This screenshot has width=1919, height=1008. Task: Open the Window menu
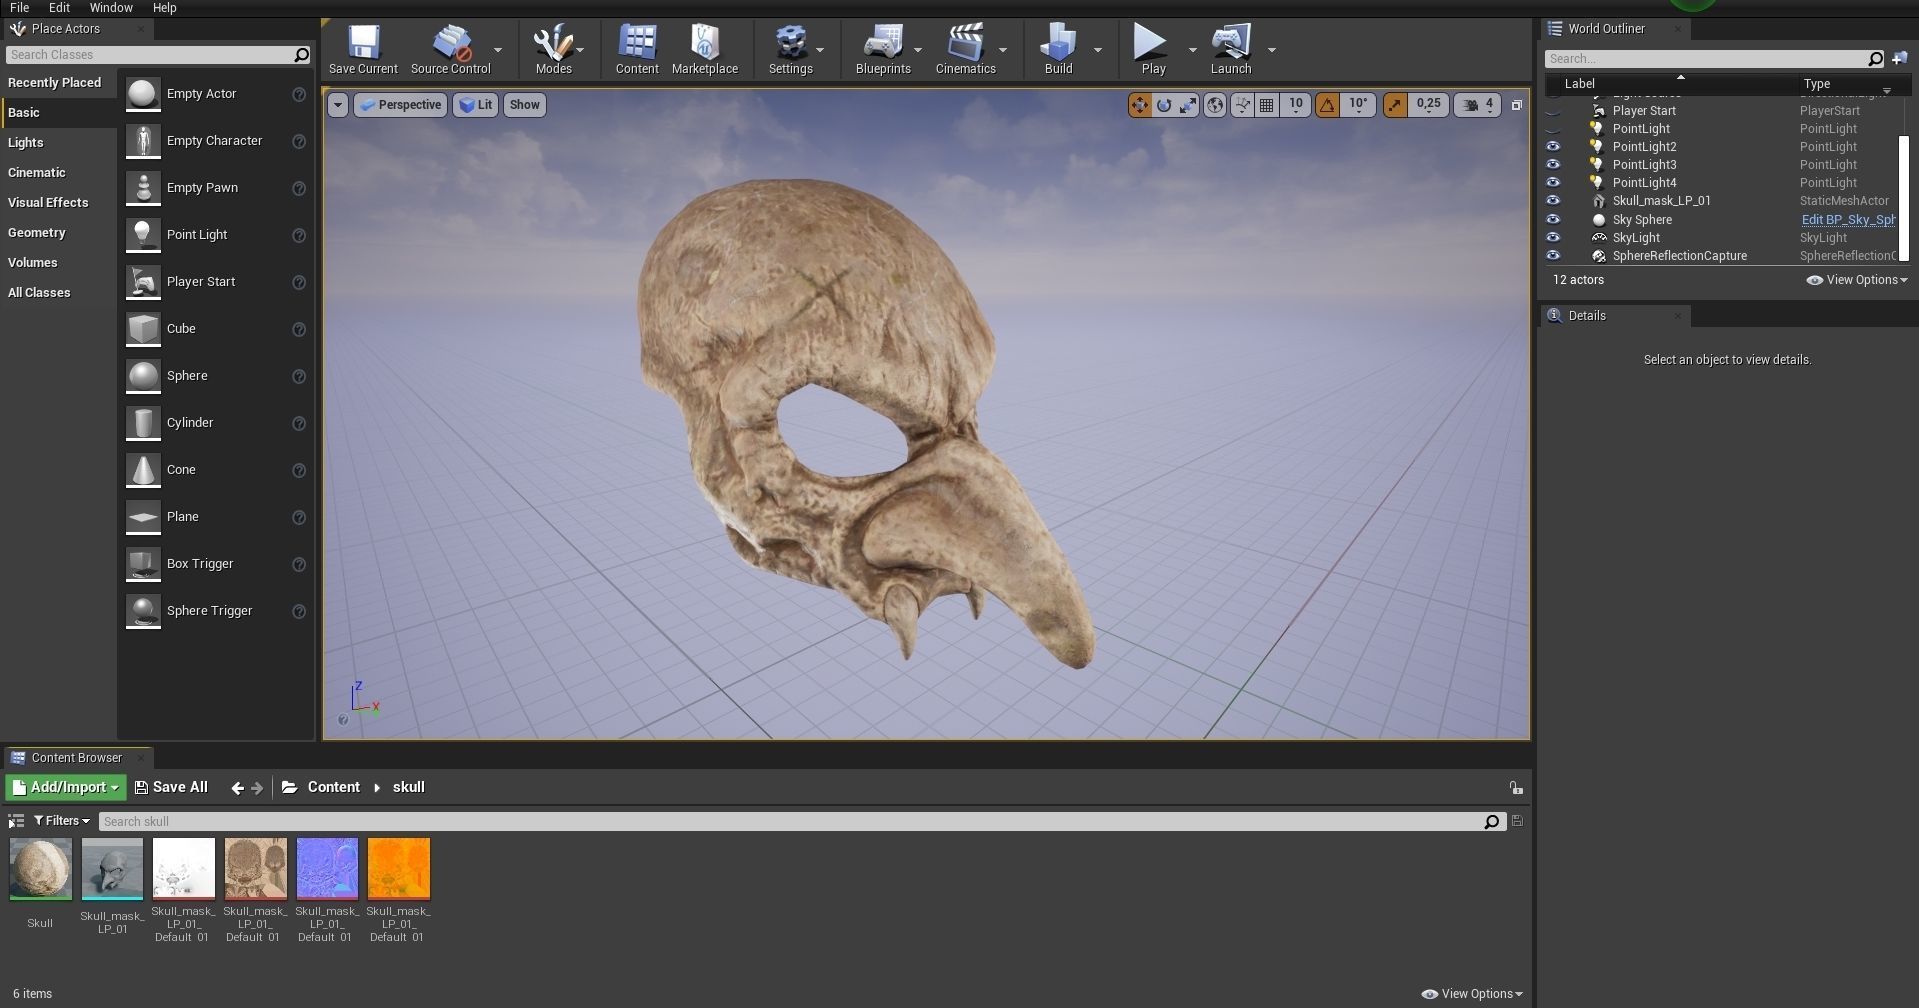pos(111,7)
